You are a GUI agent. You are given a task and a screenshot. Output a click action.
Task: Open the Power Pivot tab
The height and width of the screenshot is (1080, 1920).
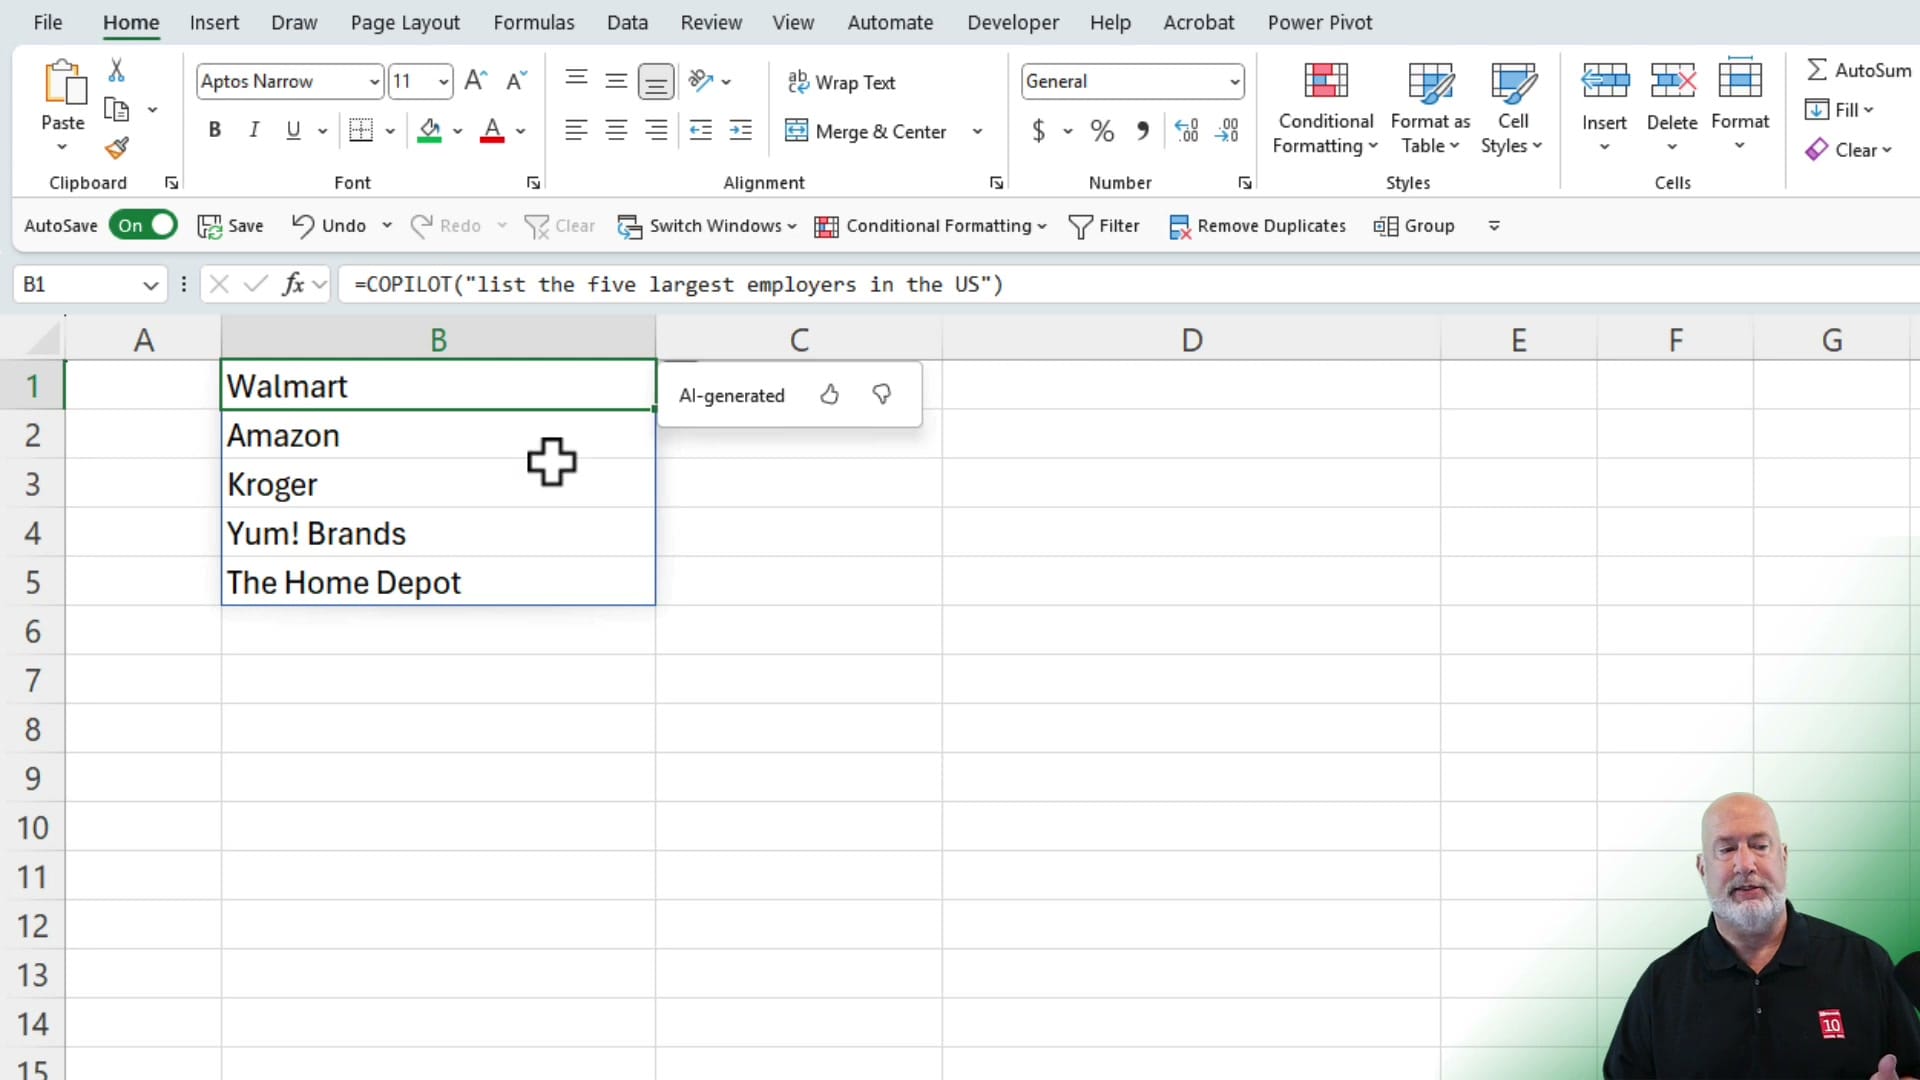click(1319, 22)
